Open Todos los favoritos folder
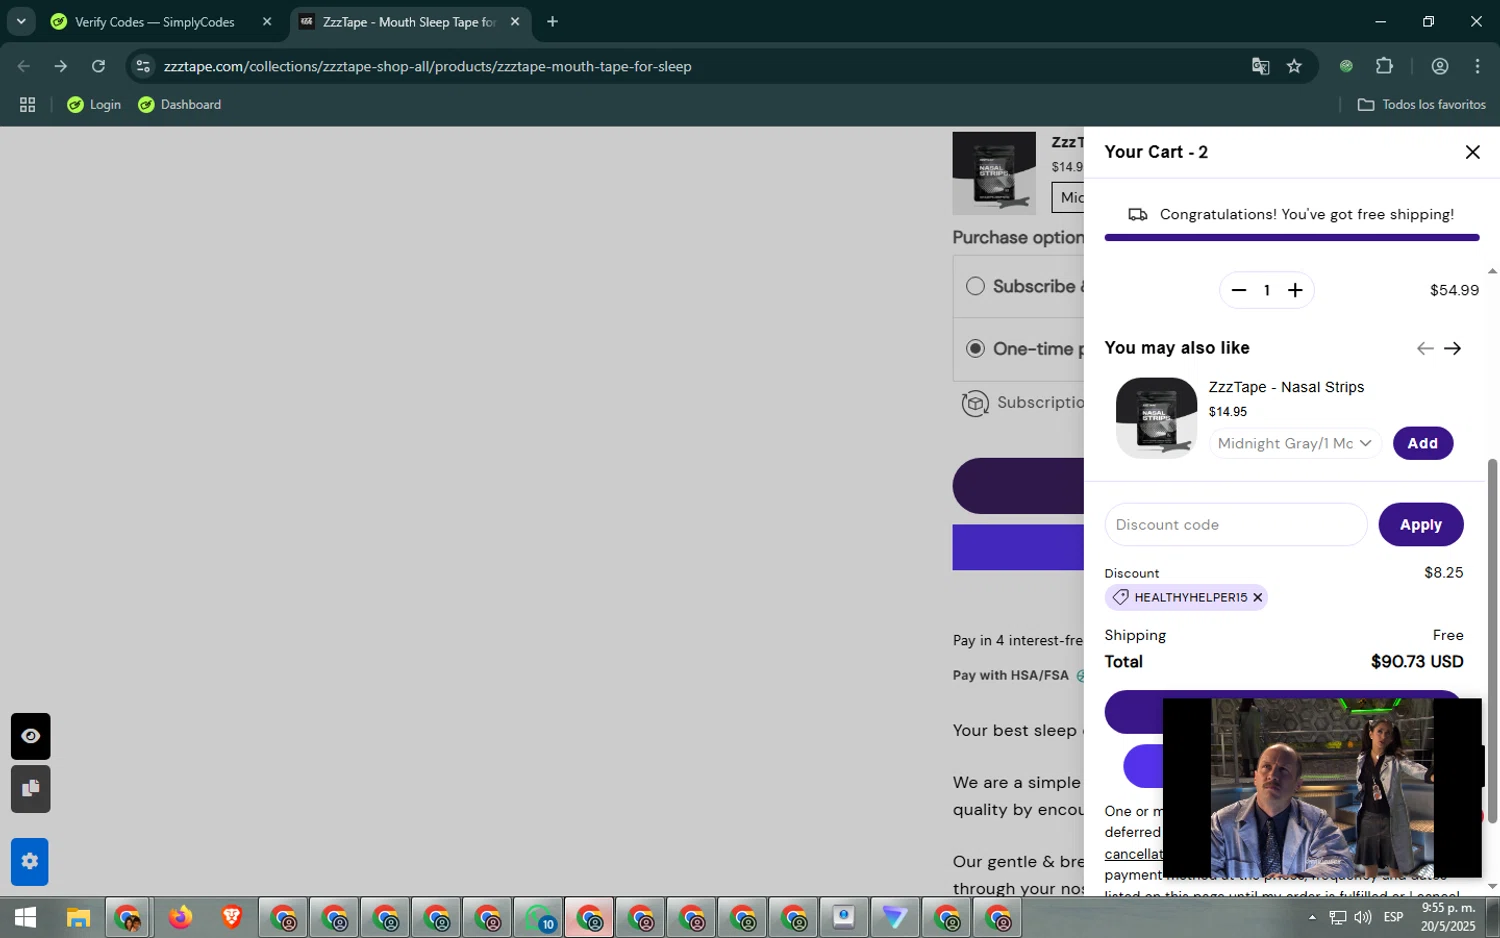The width and height of the screenshot is (1500, 938). click(1421, 105)
